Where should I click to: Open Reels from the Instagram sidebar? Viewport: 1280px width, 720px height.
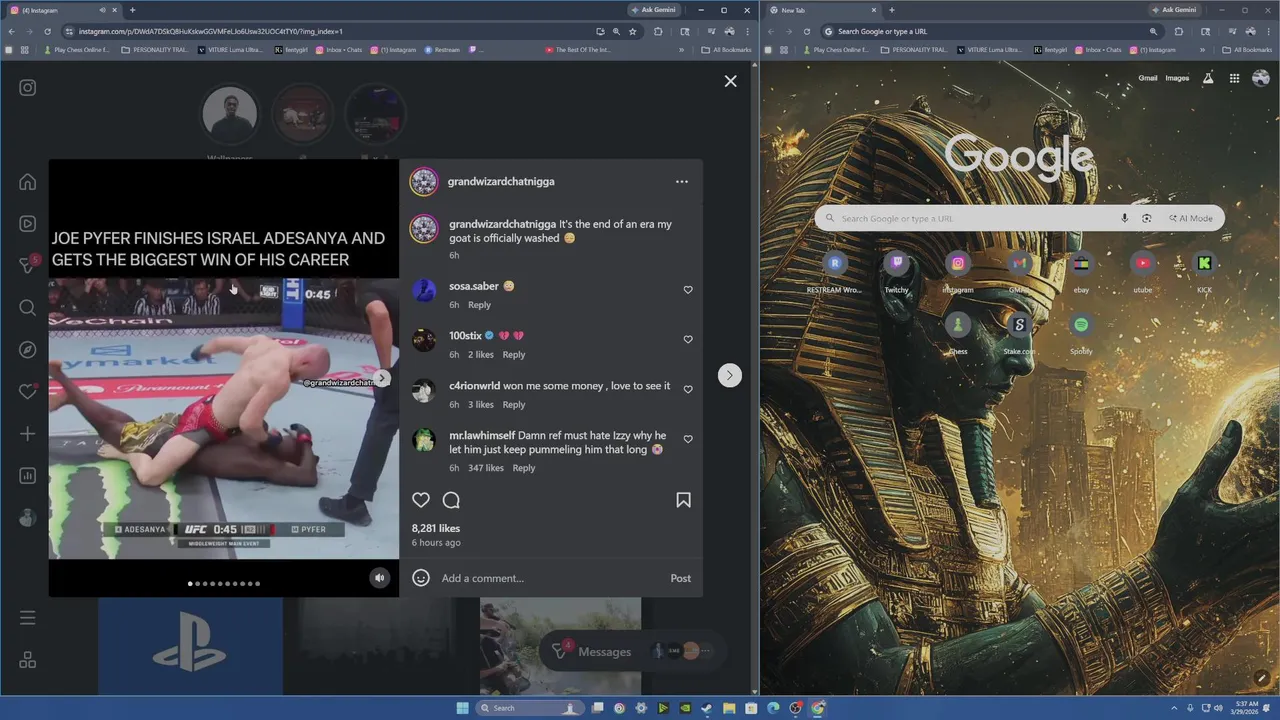[x=28, y=224]
